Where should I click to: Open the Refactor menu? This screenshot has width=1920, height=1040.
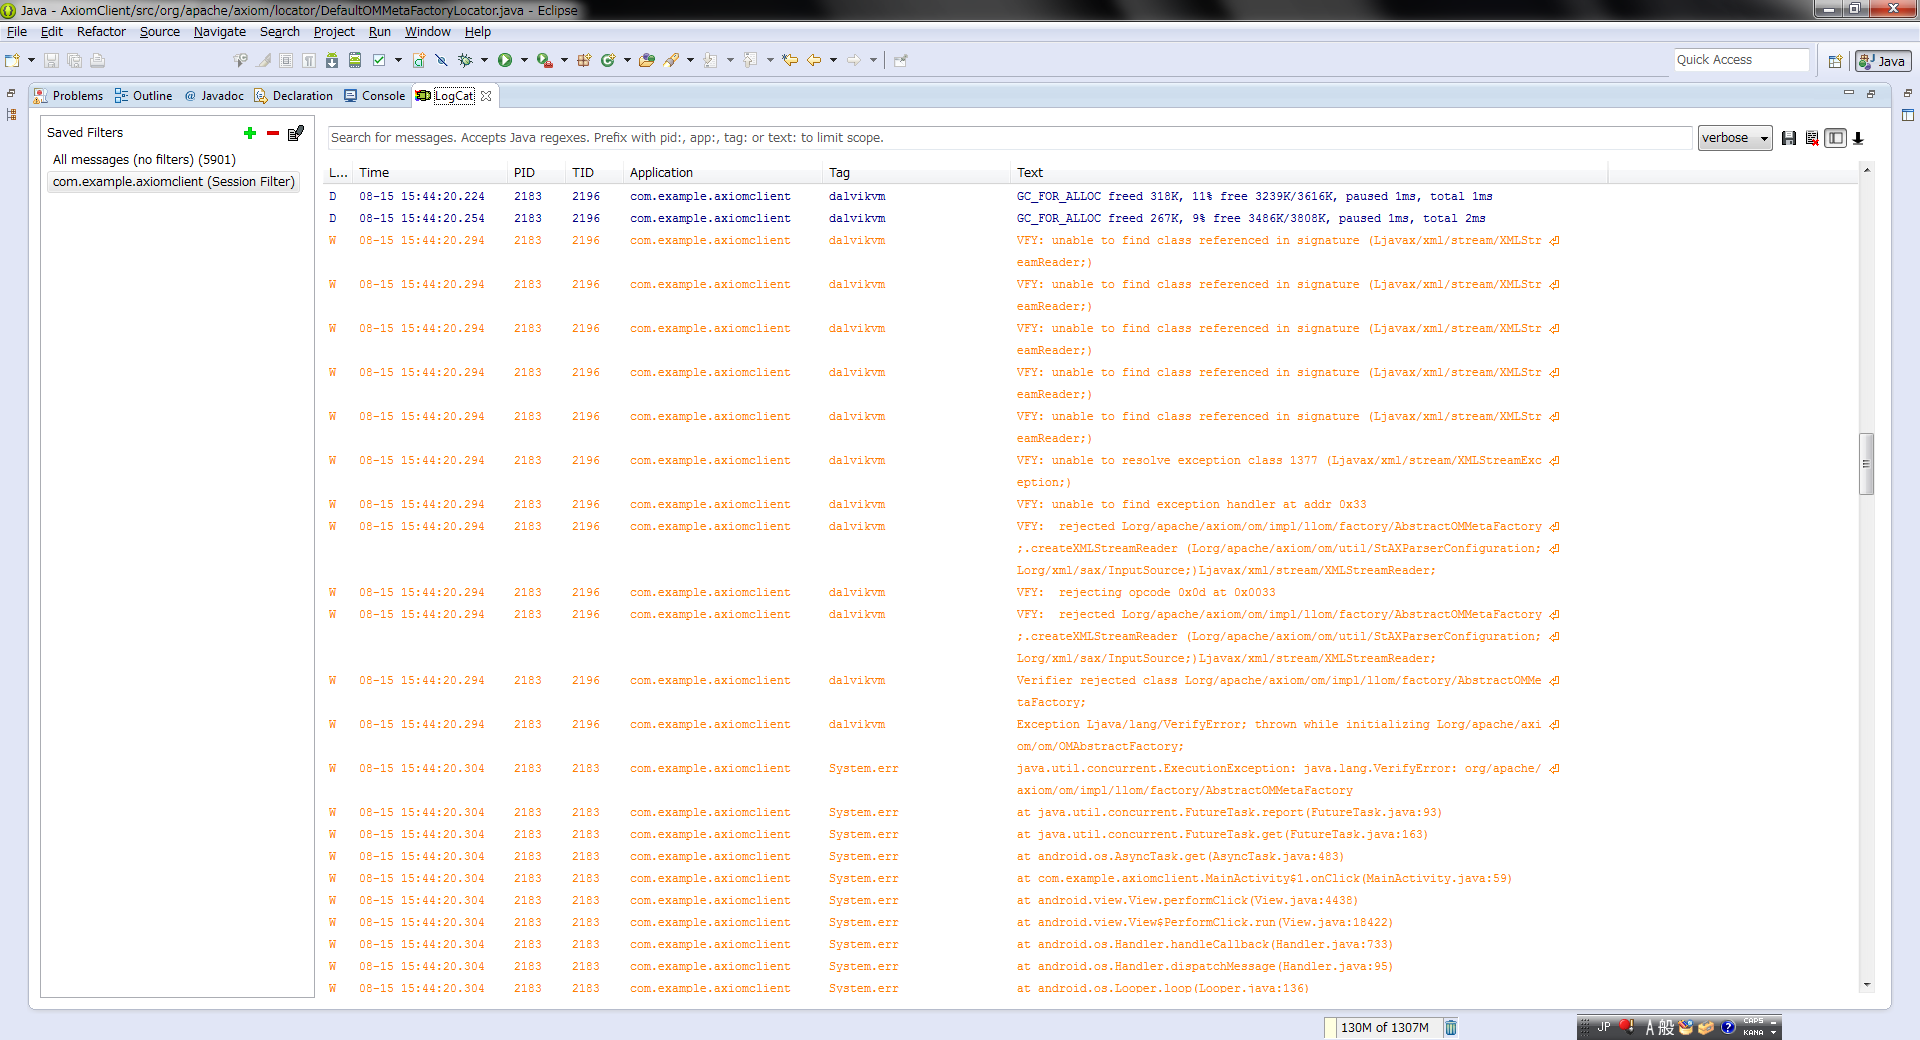coord(101,32)
